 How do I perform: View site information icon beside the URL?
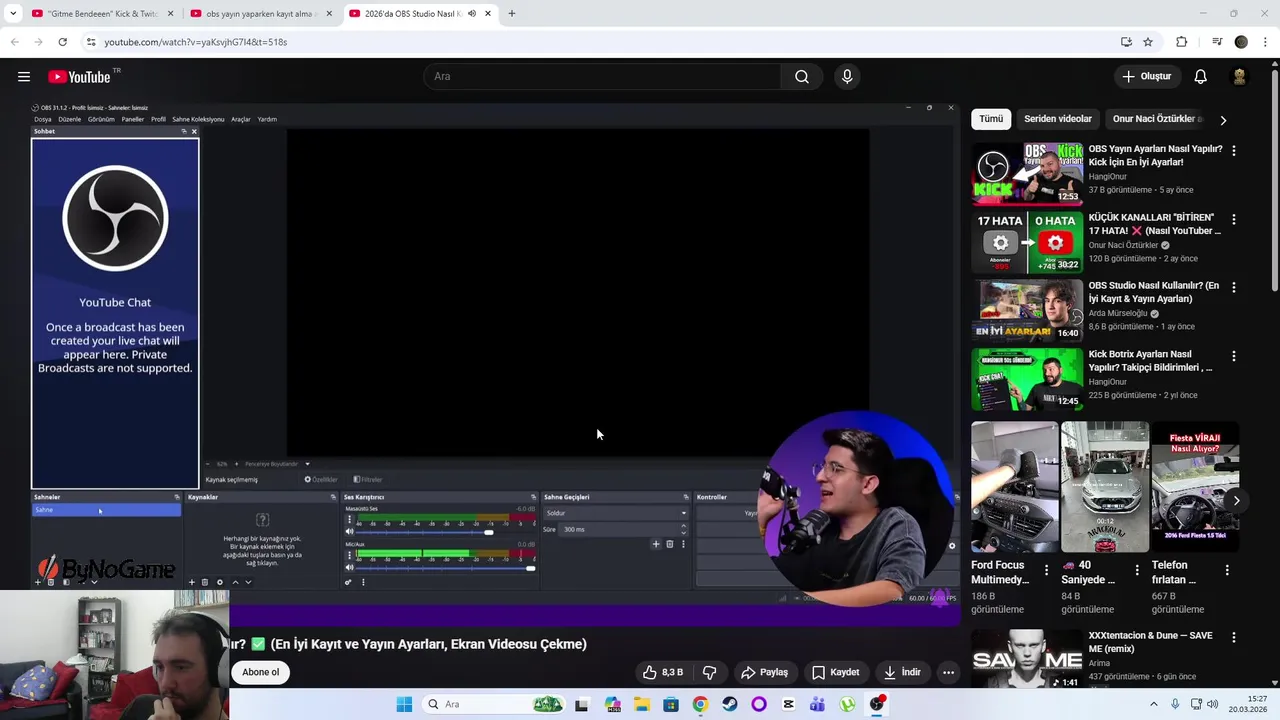coord(91,42)
